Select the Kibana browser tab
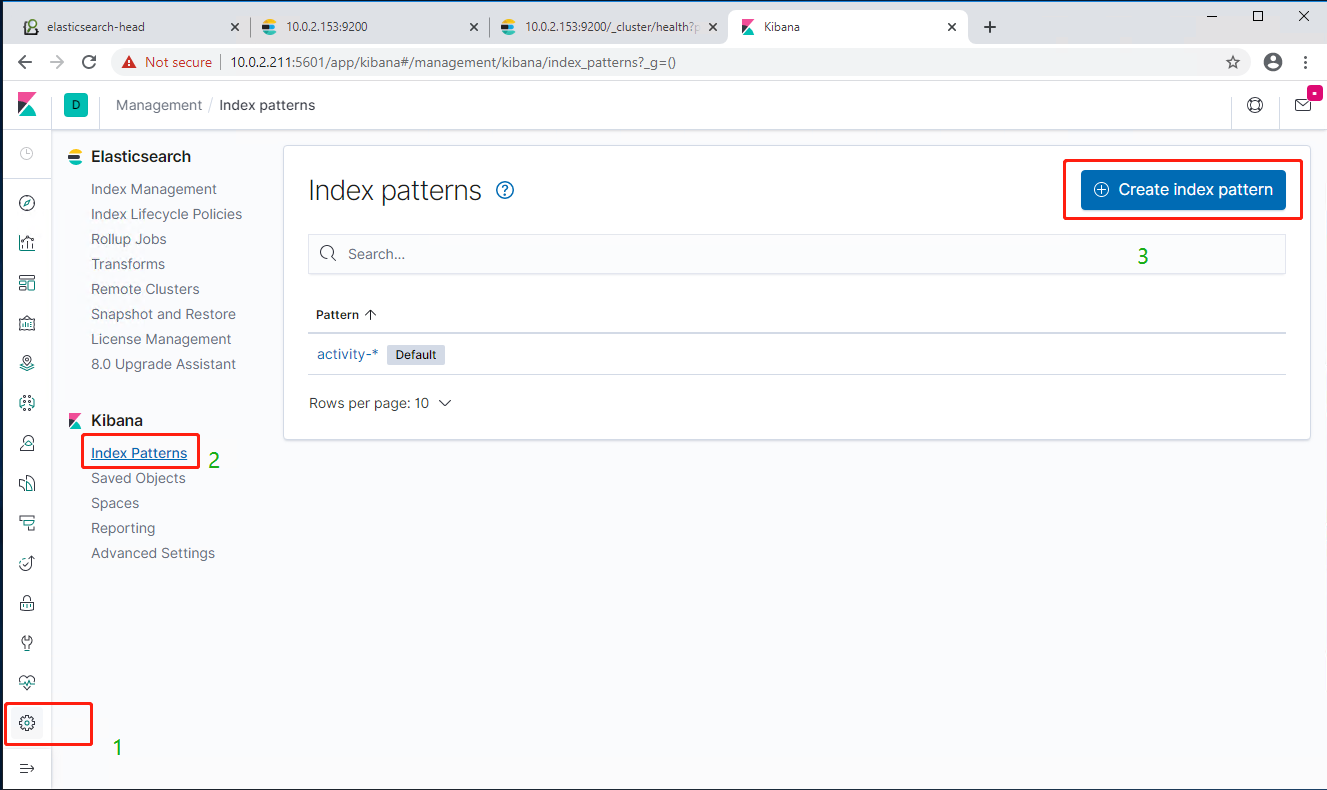The width and height of the screenshot is (1327, 790). (x=848, y=27)
